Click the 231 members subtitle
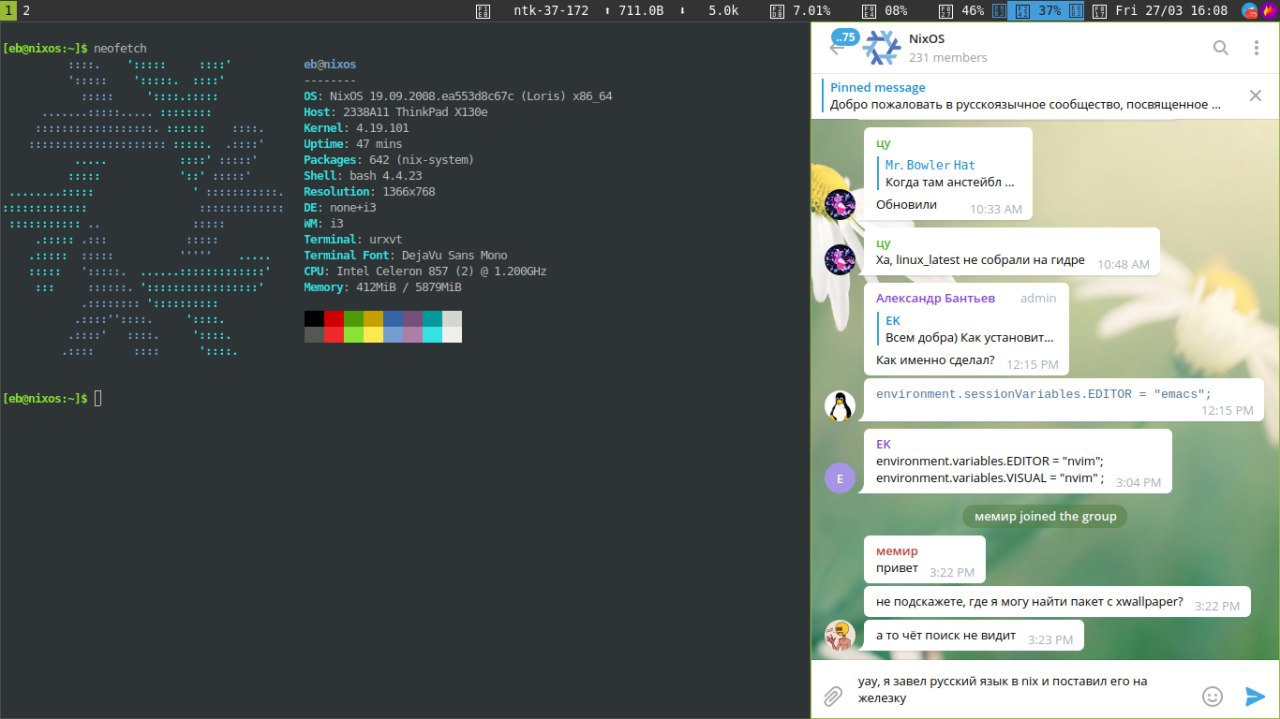 [x=948, y=58]
